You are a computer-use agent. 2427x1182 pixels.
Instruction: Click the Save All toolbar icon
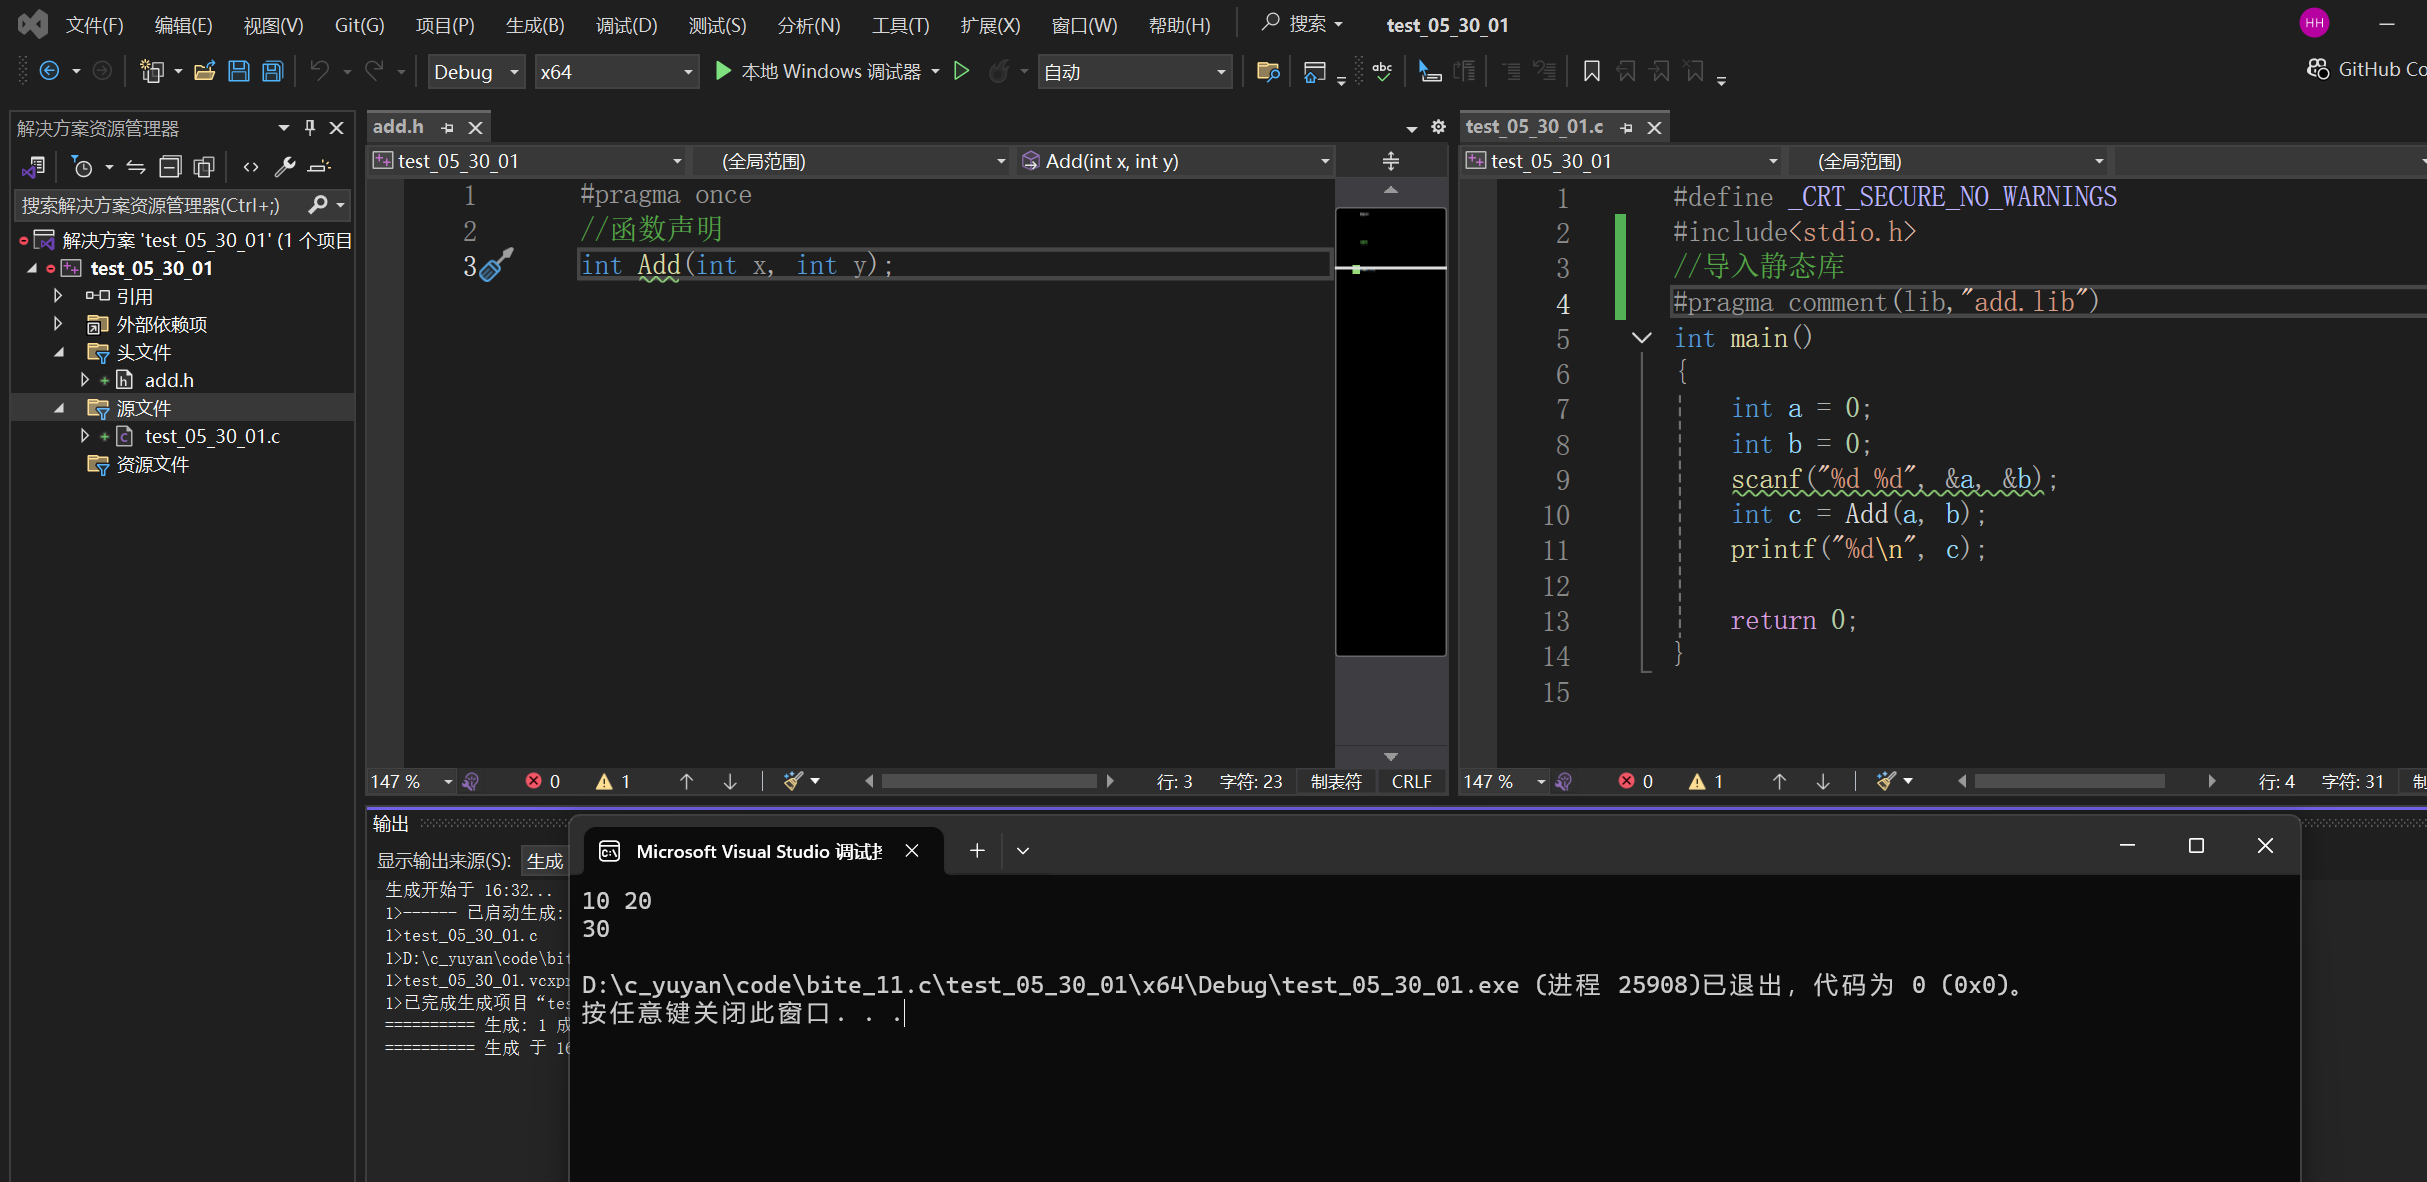tap(272, 71)
